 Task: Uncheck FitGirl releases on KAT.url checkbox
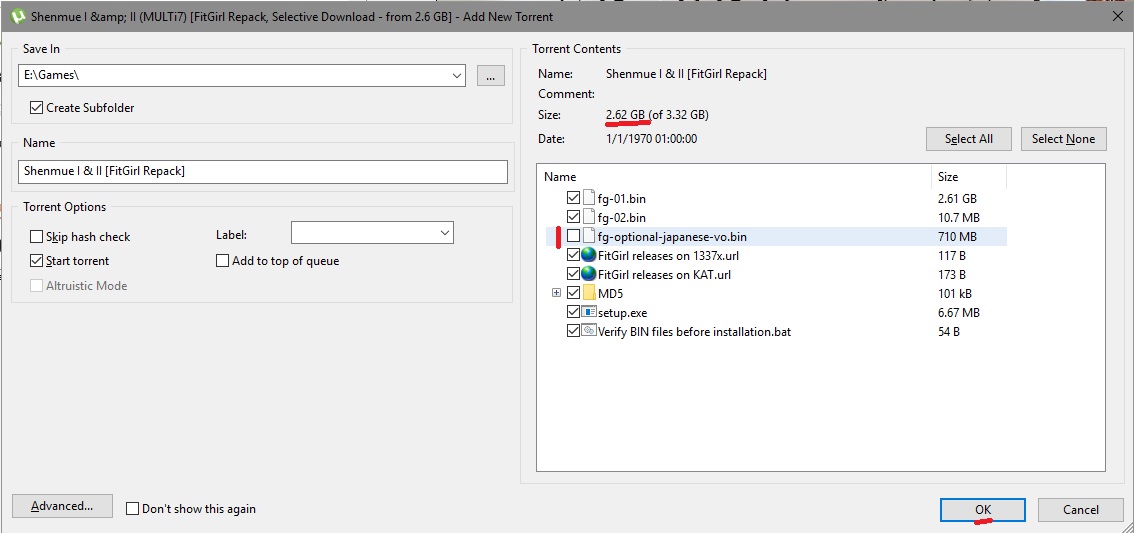coord(574,274)
